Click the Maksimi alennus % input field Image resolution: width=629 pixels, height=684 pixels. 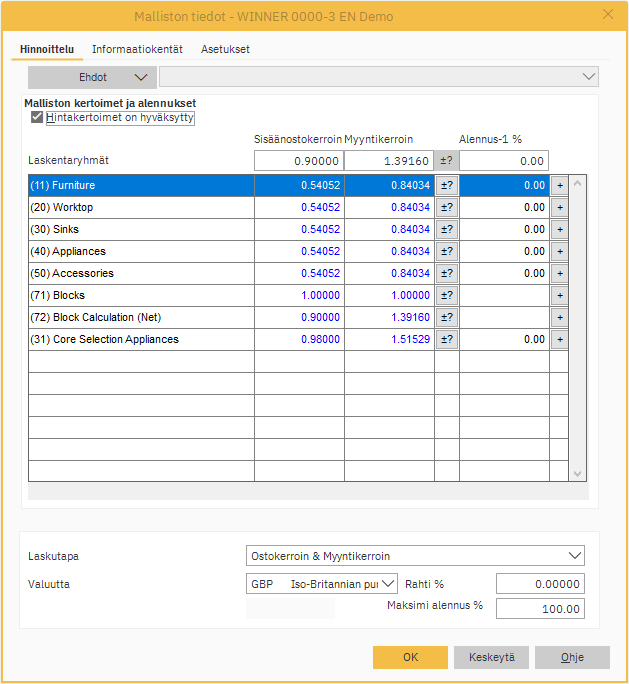540,609
